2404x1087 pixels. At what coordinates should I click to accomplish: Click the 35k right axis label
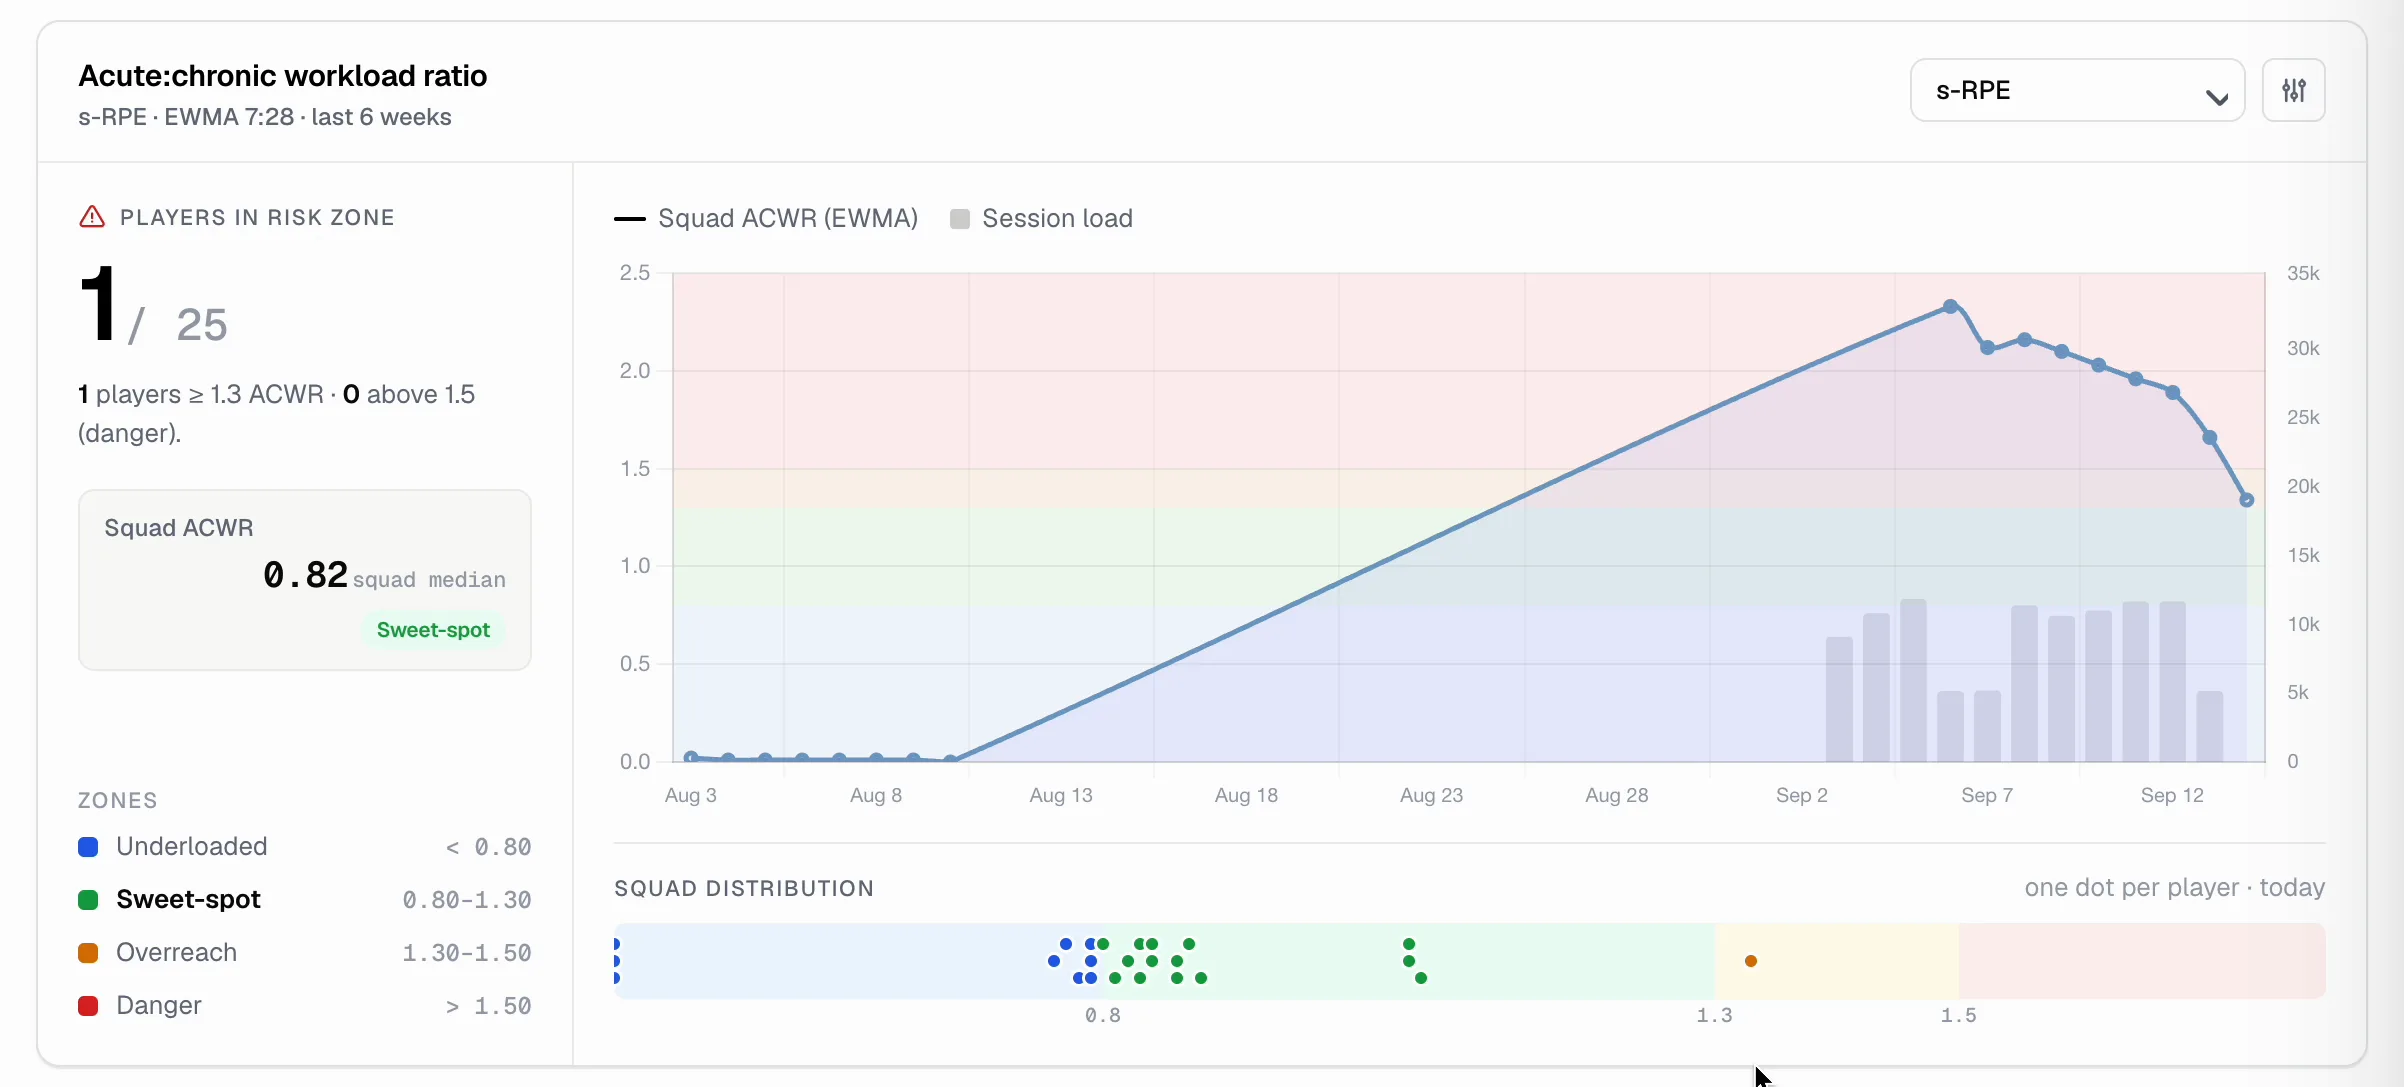tap(2303, 274)
